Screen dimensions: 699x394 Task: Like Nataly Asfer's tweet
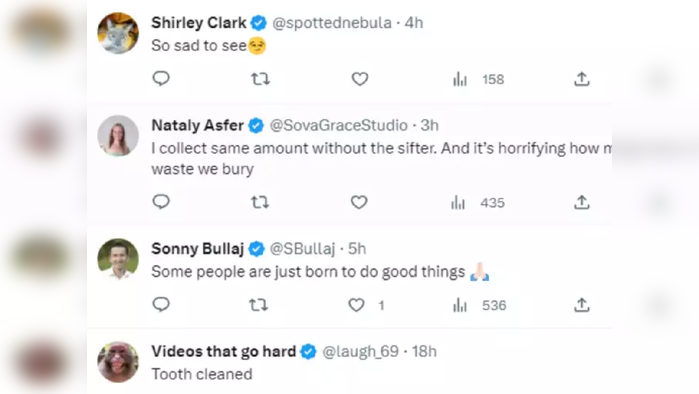359,203
